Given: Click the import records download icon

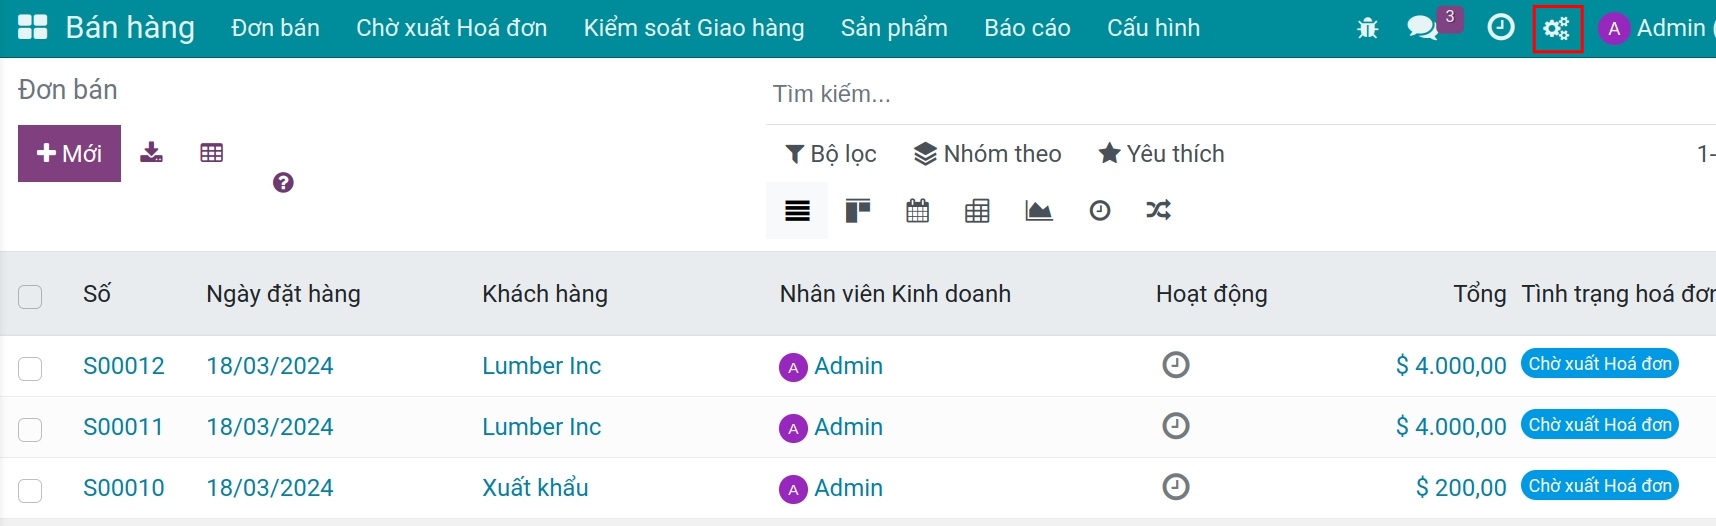Looking at the screenshot, I should point(151,152).
